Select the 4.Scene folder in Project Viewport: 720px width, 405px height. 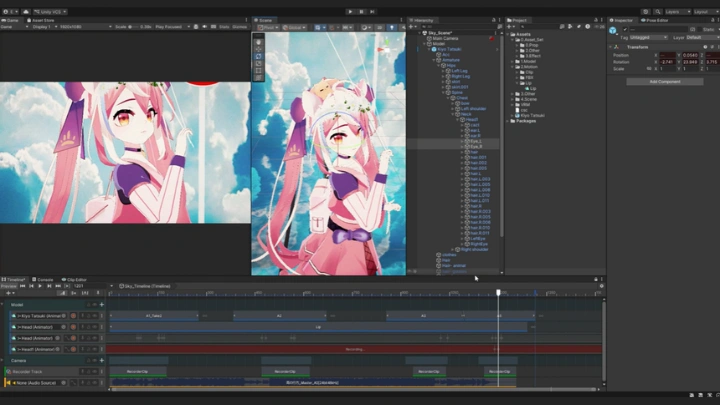[x=526, y=99]
